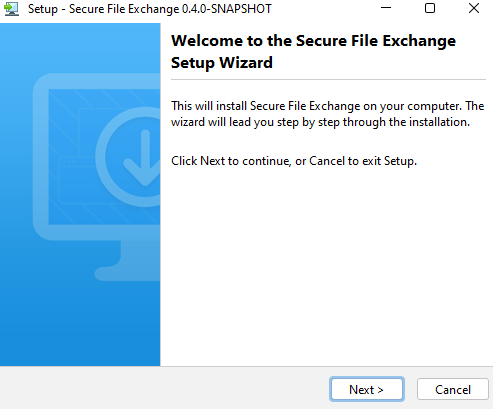
Task: Click the horizontal separator under the heading
Action: pos(328,79)
